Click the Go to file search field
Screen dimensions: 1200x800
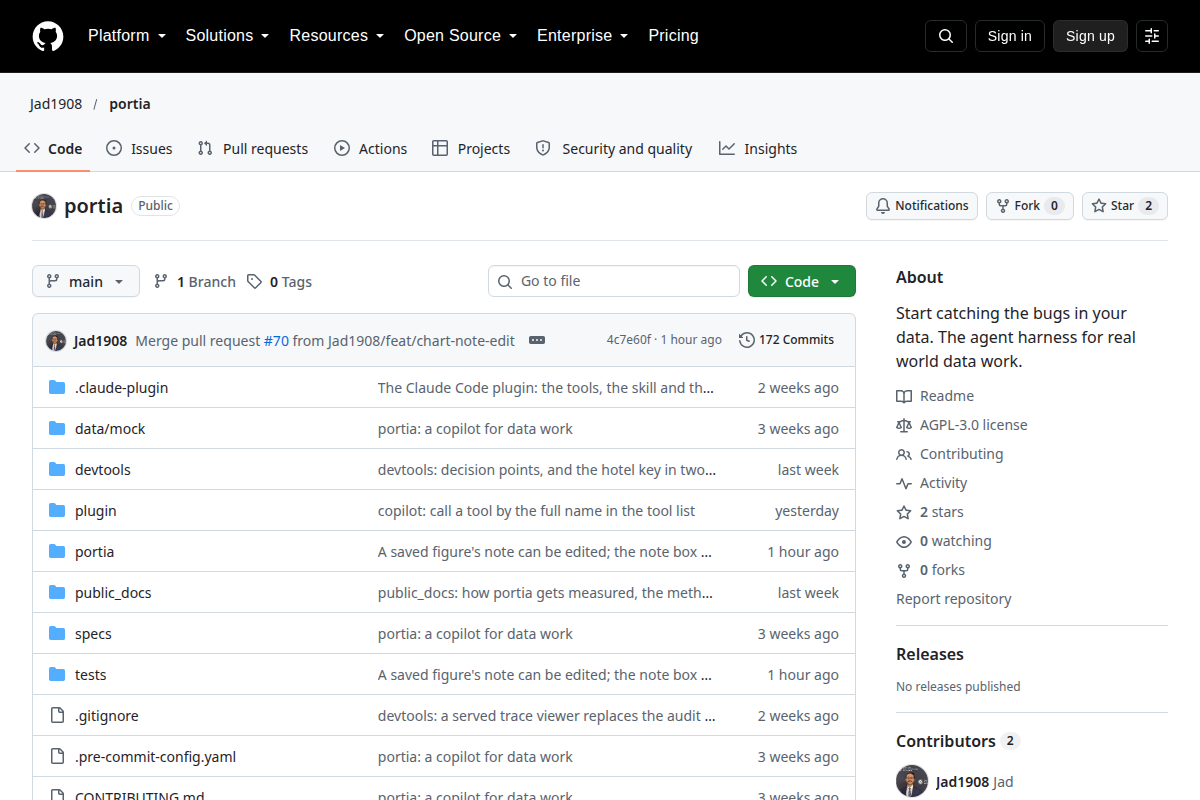point(614,281)
